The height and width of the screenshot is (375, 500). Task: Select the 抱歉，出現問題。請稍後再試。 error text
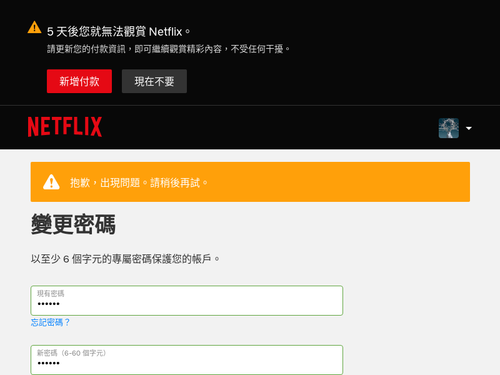point(139,183)
